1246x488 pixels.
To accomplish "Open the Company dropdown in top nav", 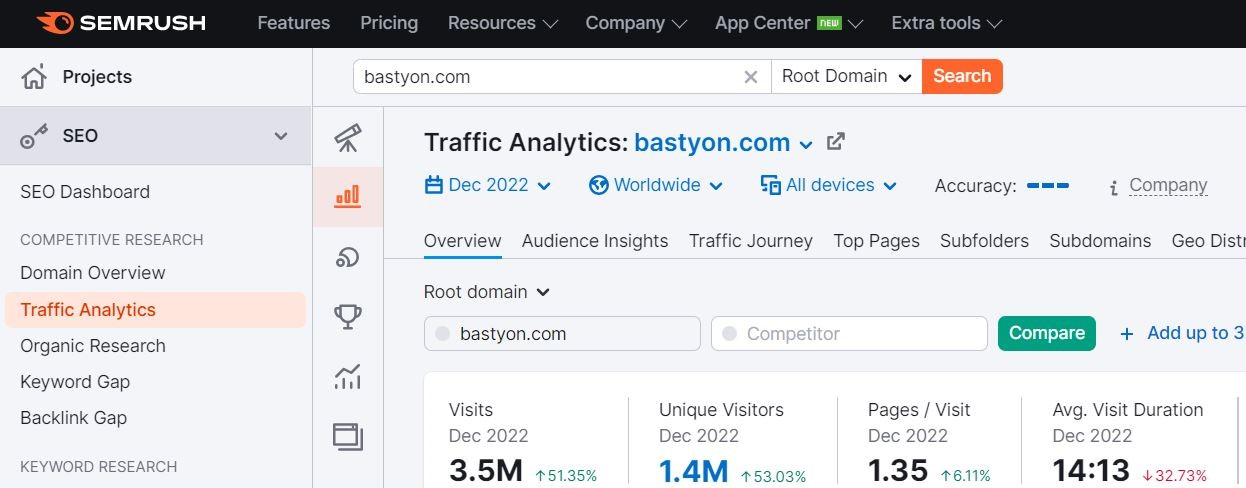I will pyautogui.click(x=636, y=22).
